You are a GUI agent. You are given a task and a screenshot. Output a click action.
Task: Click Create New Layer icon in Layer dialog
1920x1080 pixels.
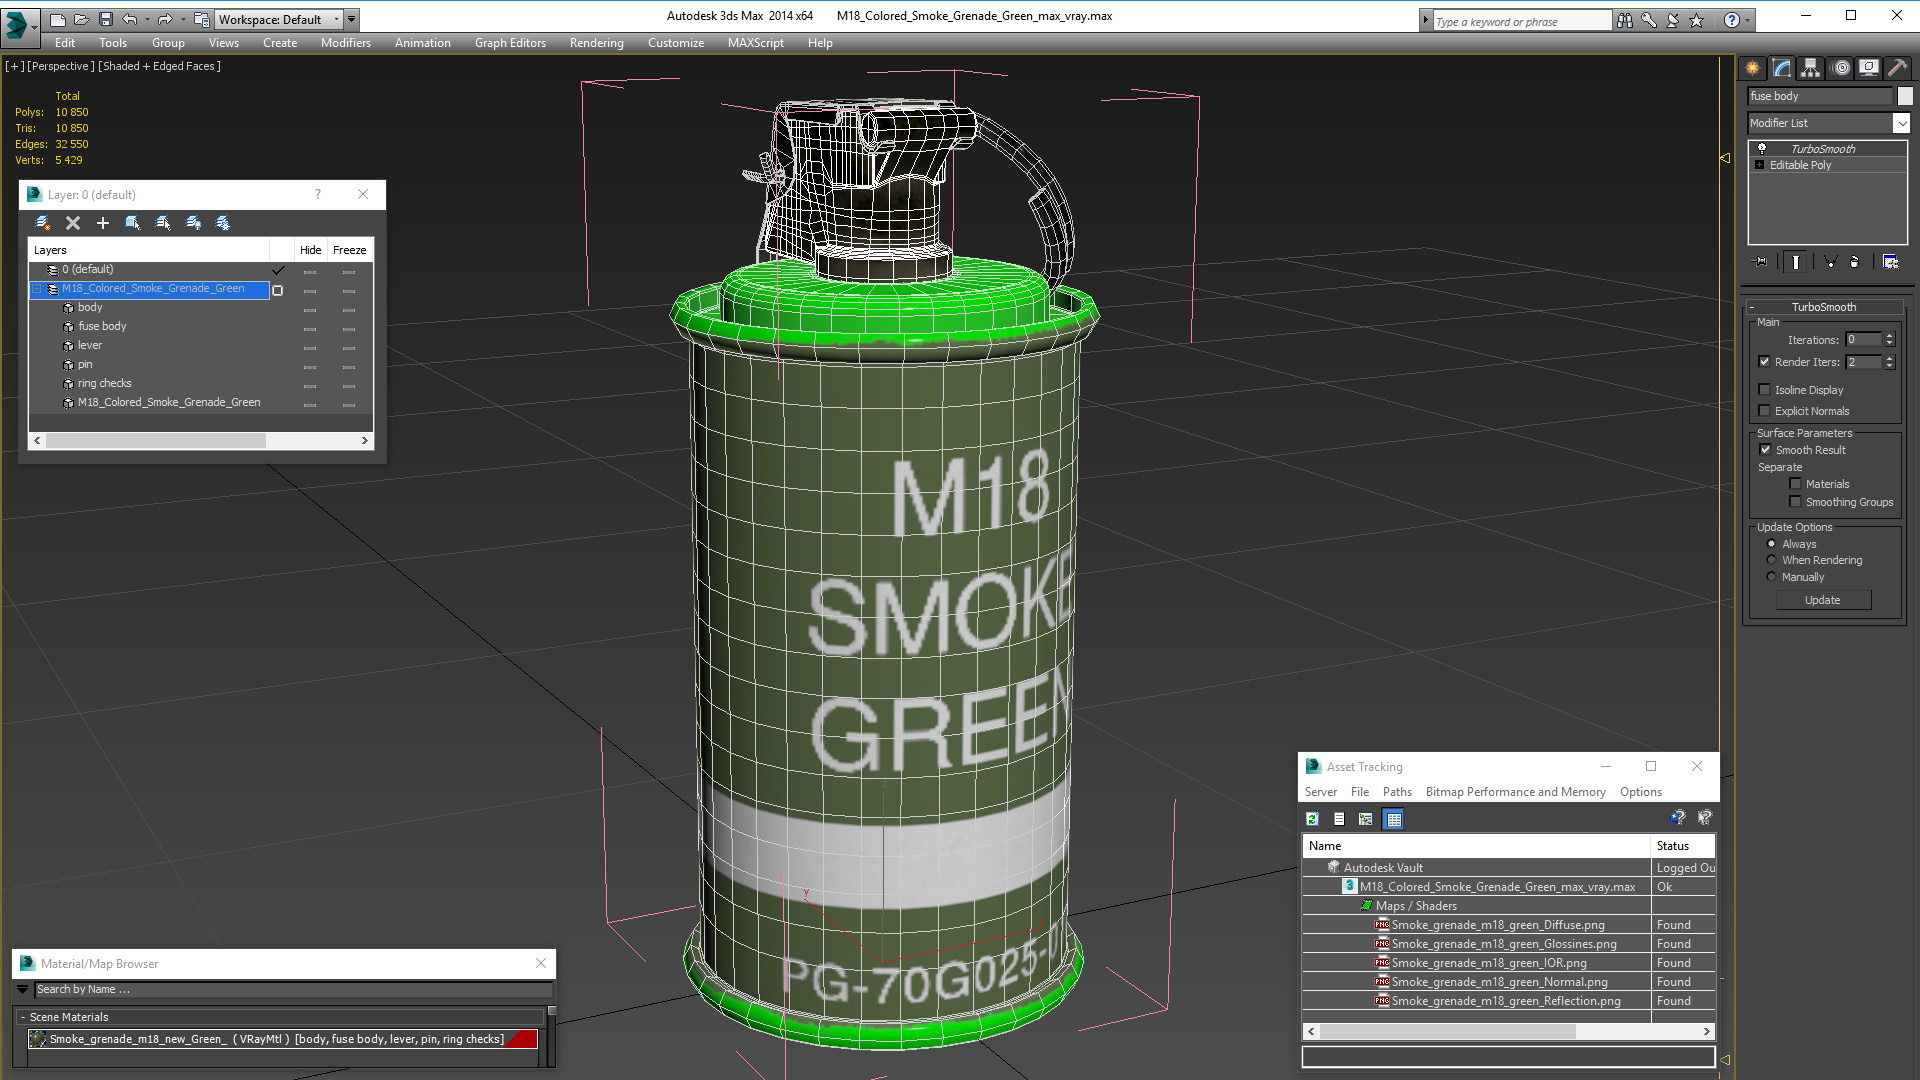(x=42, y=223)
